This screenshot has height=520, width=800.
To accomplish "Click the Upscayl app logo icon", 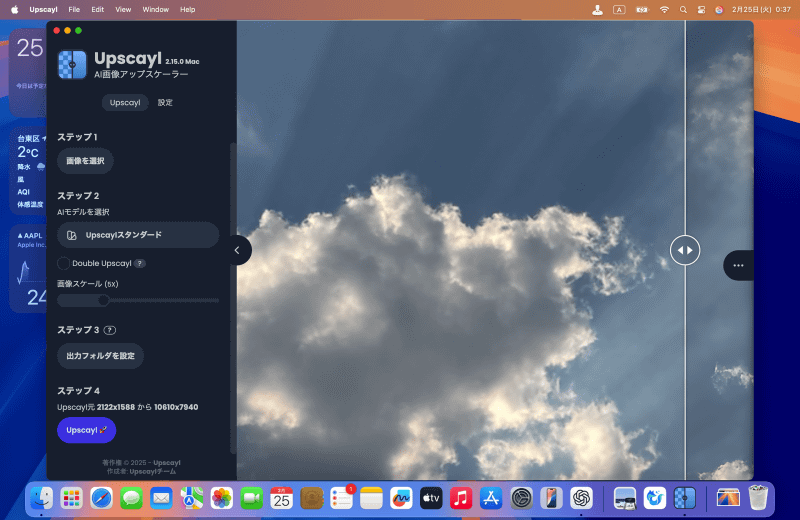I will point(72,64).
